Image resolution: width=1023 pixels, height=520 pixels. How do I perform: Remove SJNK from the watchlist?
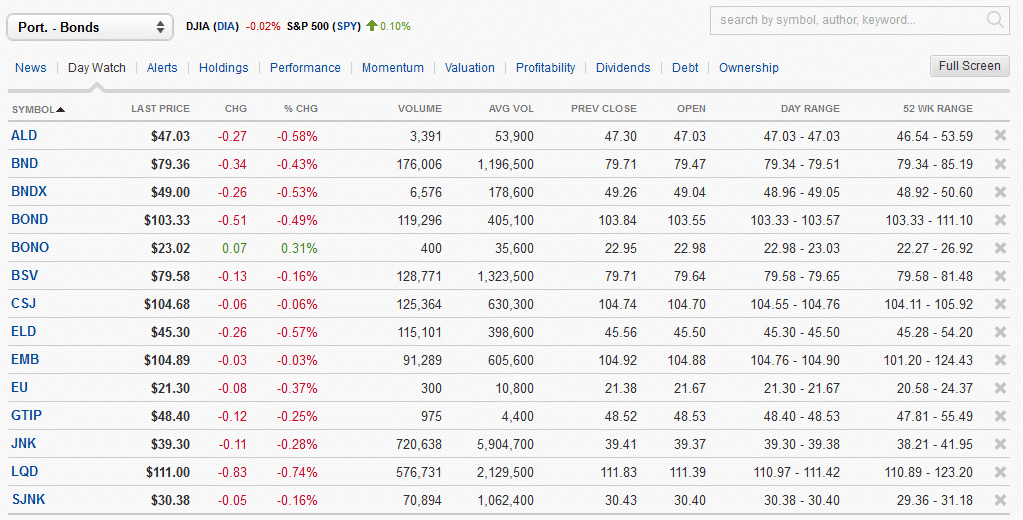[1000, 500]
